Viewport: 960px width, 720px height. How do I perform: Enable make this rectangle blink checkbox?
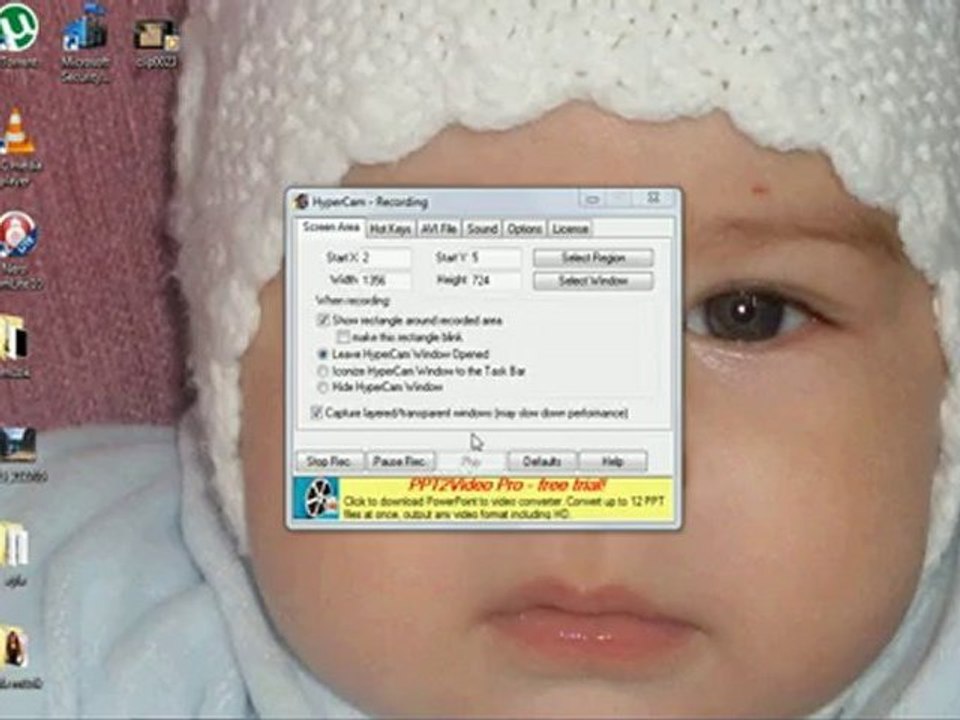click(x=343, y=337)
